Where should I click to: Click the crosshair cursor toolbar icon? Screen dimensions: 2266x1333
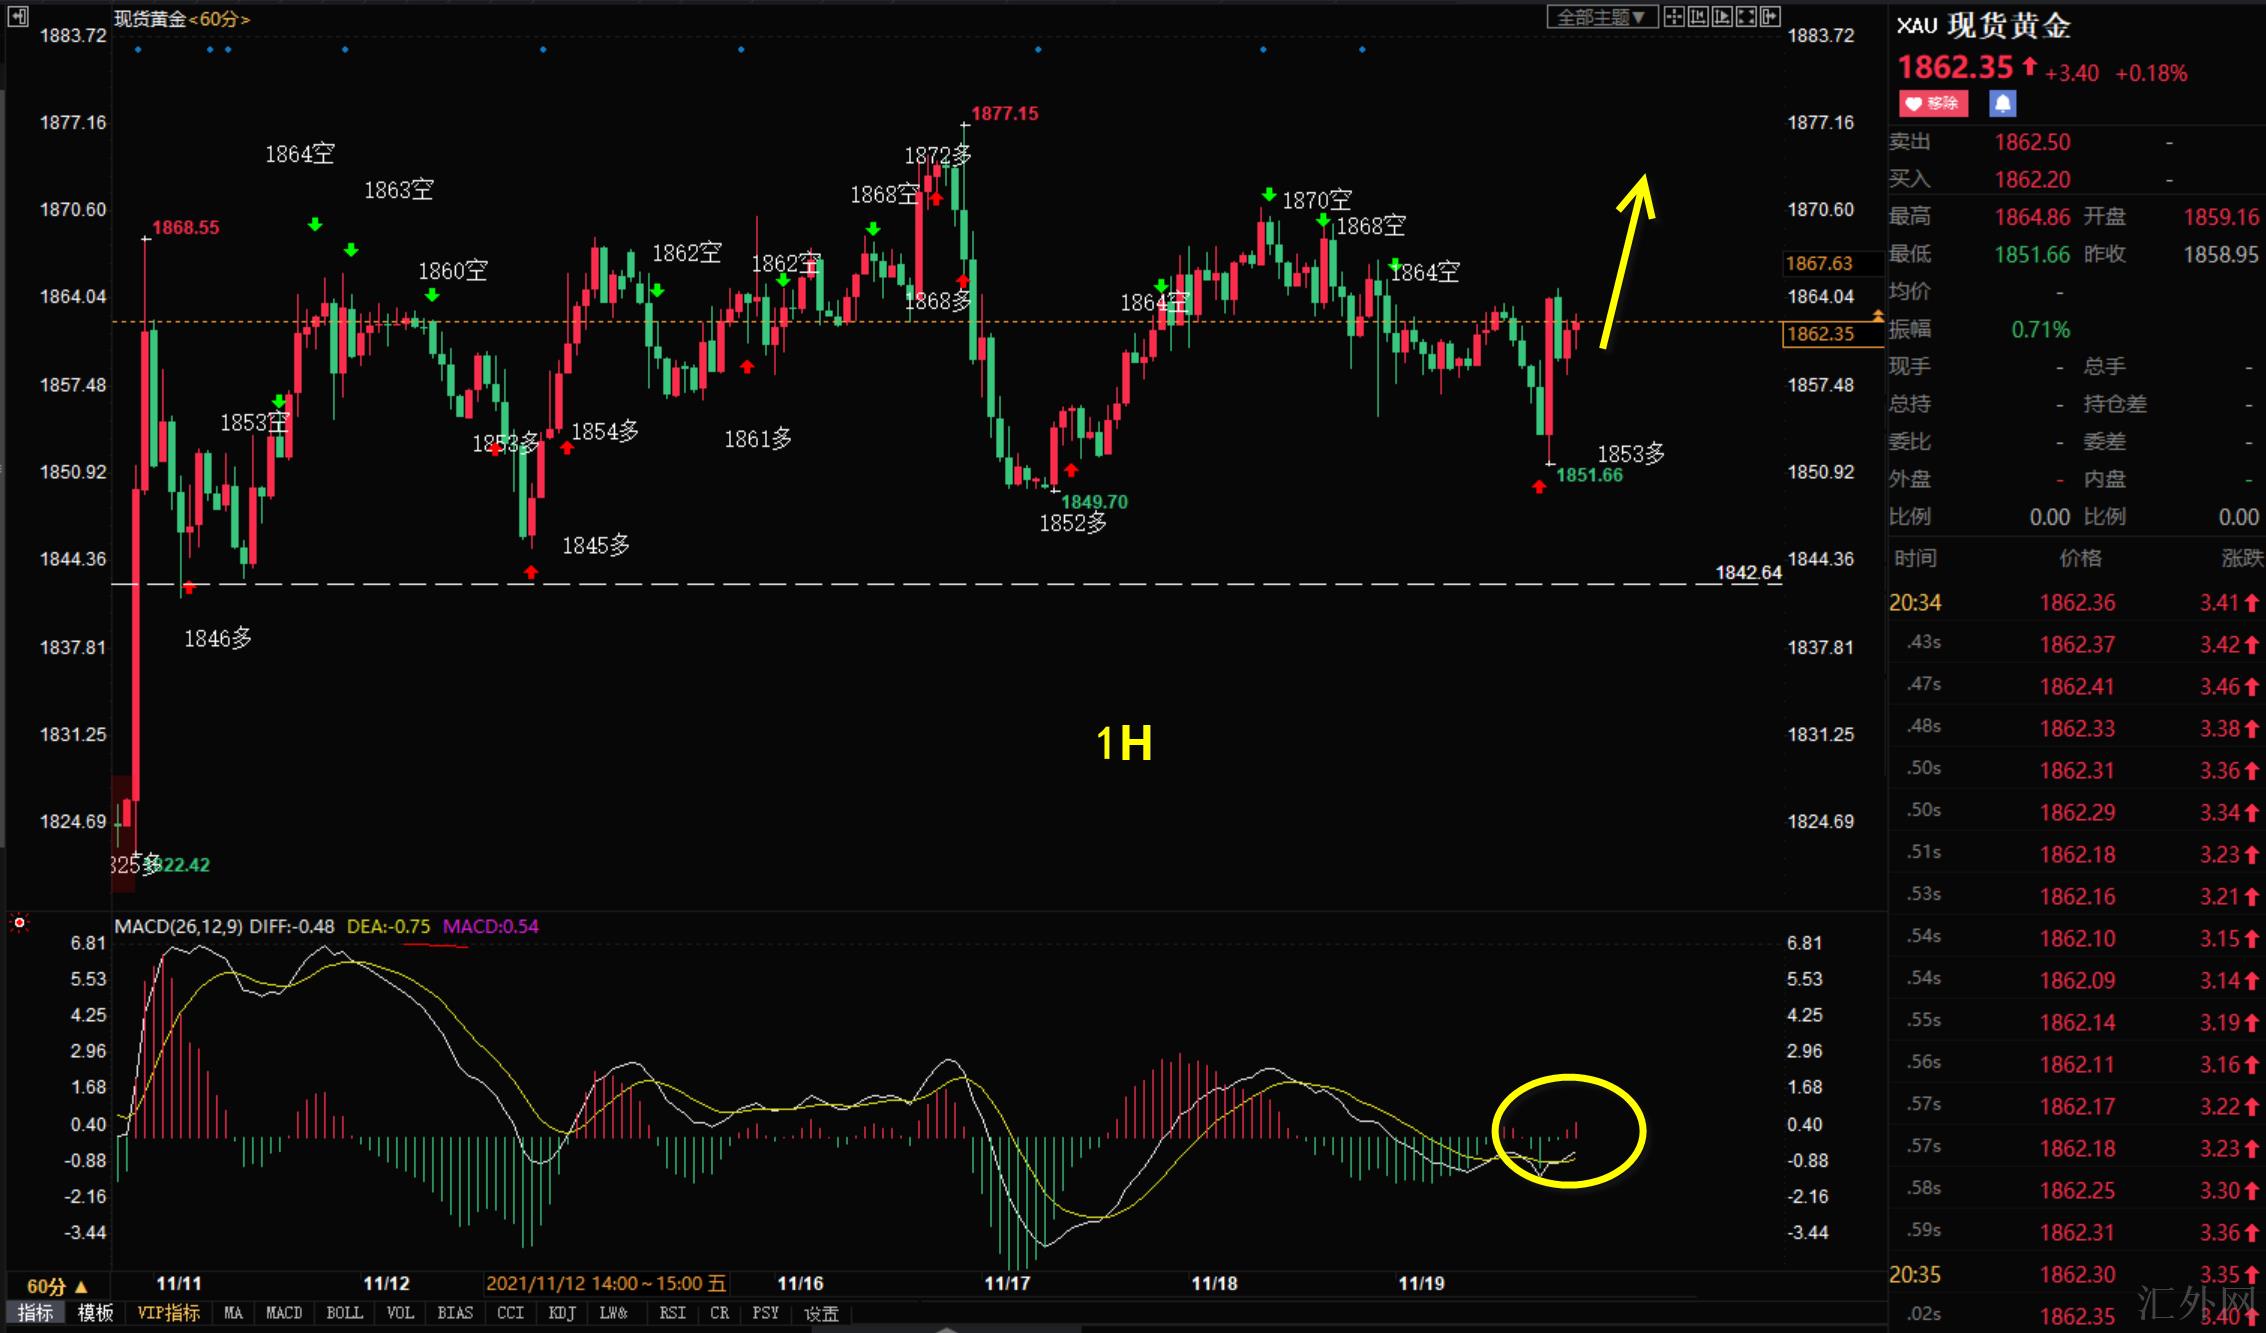(1673, 17)
